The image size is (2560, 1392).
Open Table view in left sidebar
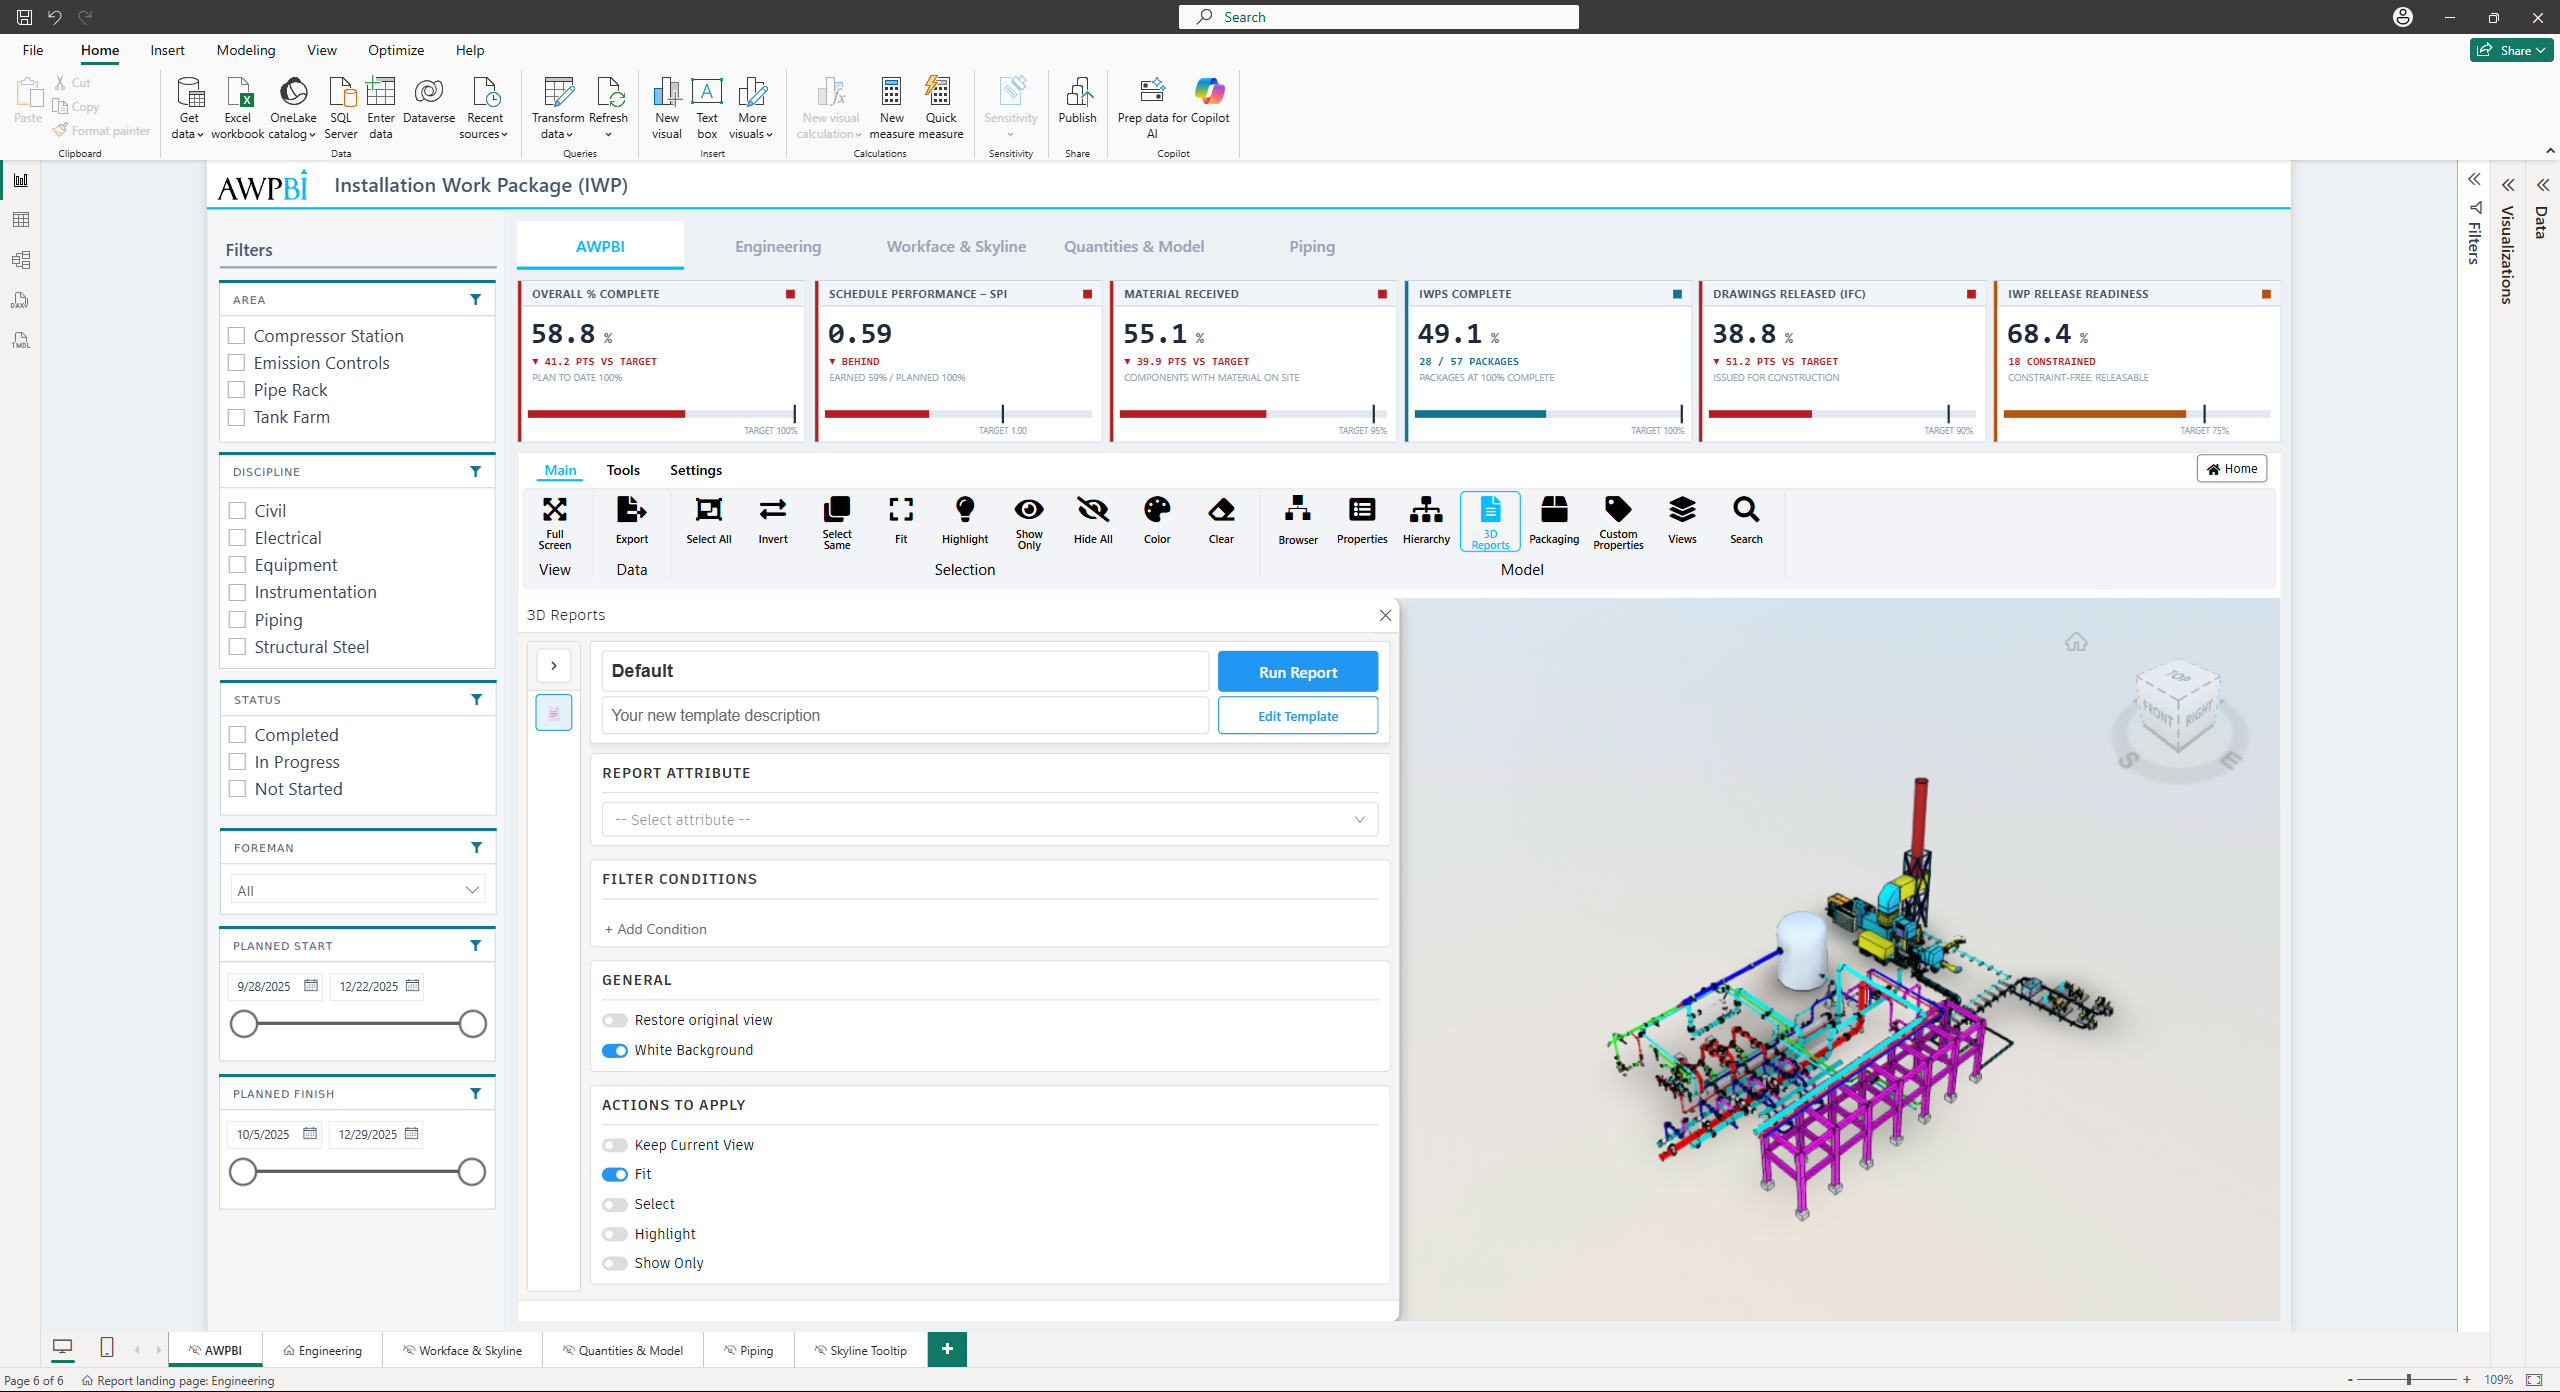[20, 220]
